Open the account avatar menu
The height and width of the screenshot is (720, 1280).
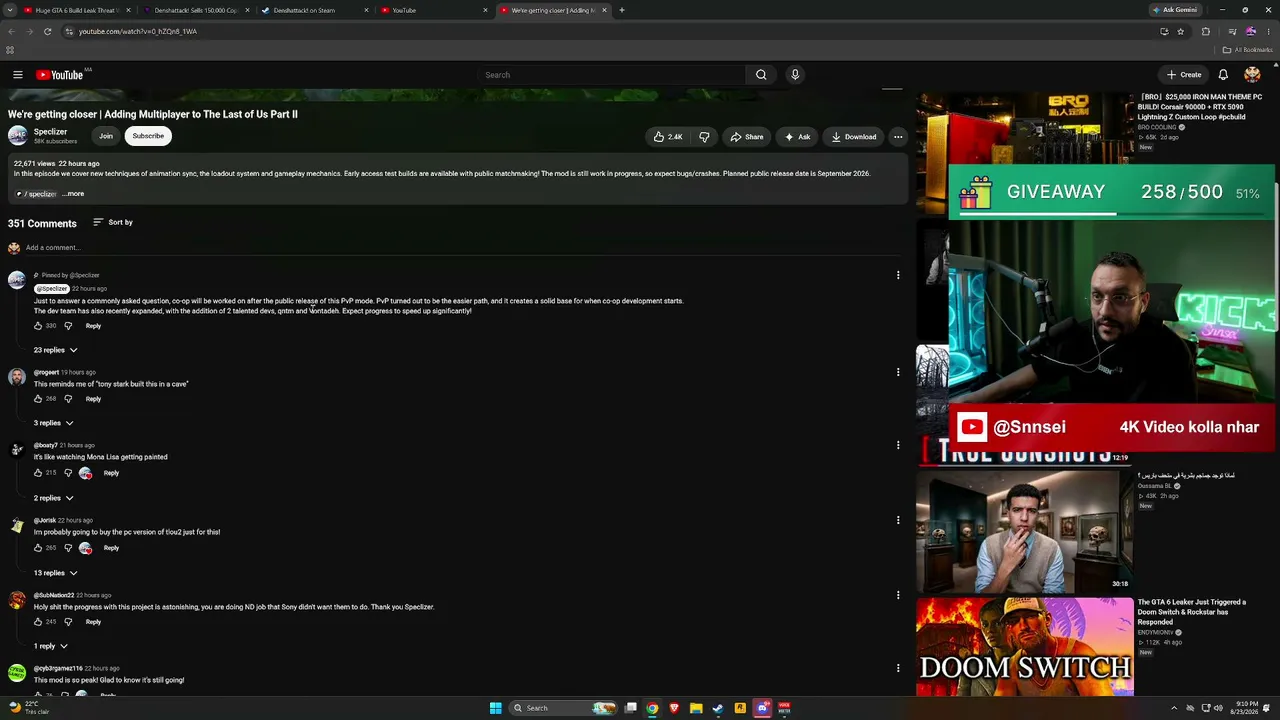coord(1252,75)
